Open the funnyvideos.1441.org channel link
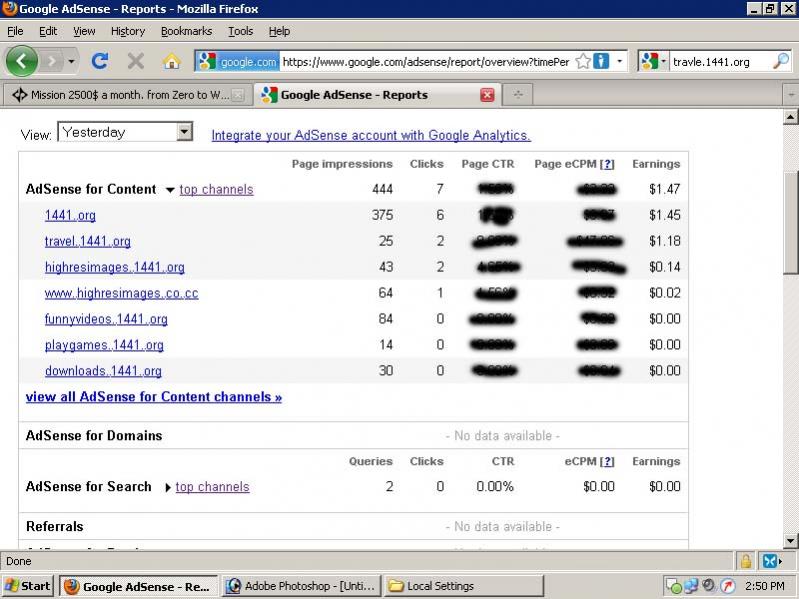Viewport: 799px width, 599px height. click(x=106, y=319)
